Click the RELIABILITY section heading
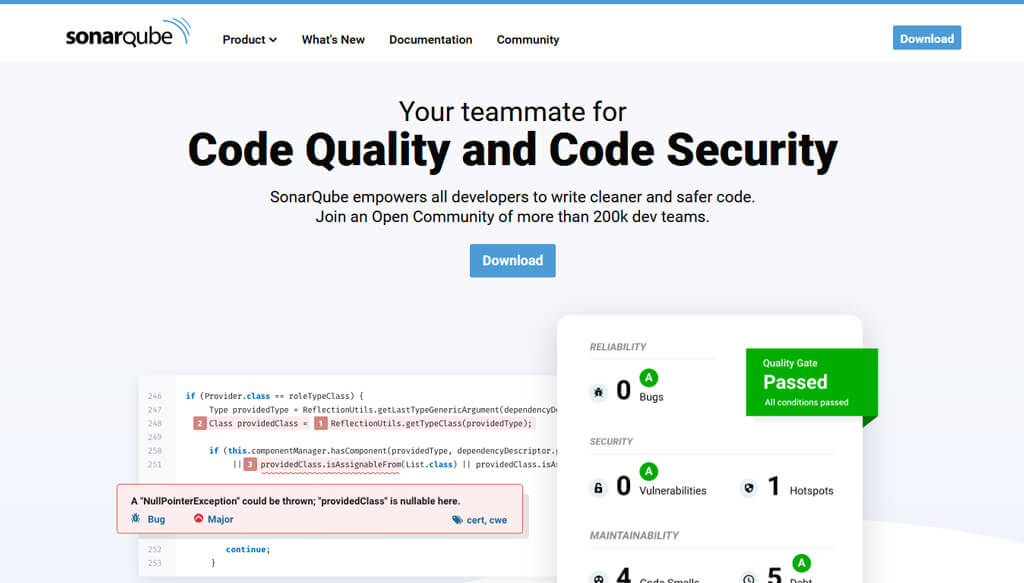 pos(618,347)
